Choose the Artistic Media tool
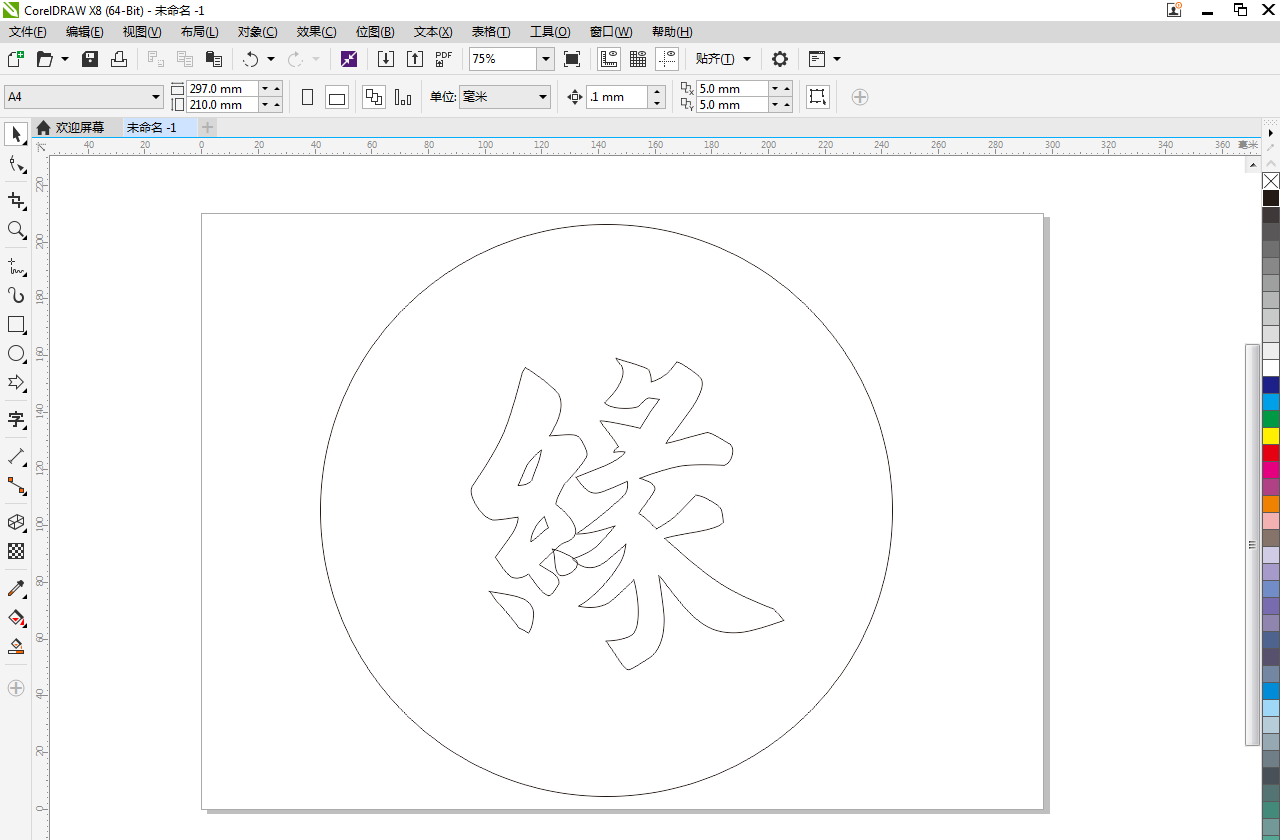 (x=16, y=296)
